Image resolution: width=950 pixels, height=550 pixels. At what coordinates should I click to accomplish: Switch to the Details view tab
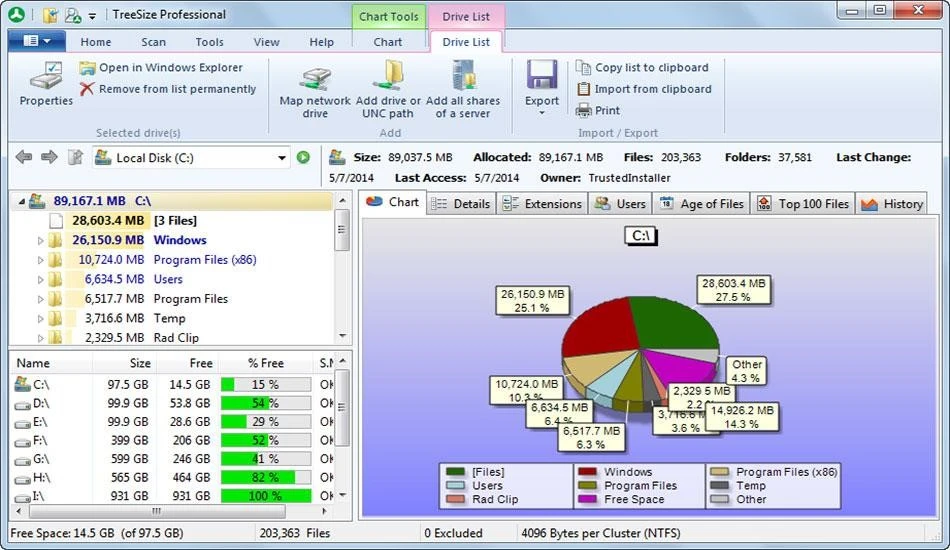(x=462, y=204)
